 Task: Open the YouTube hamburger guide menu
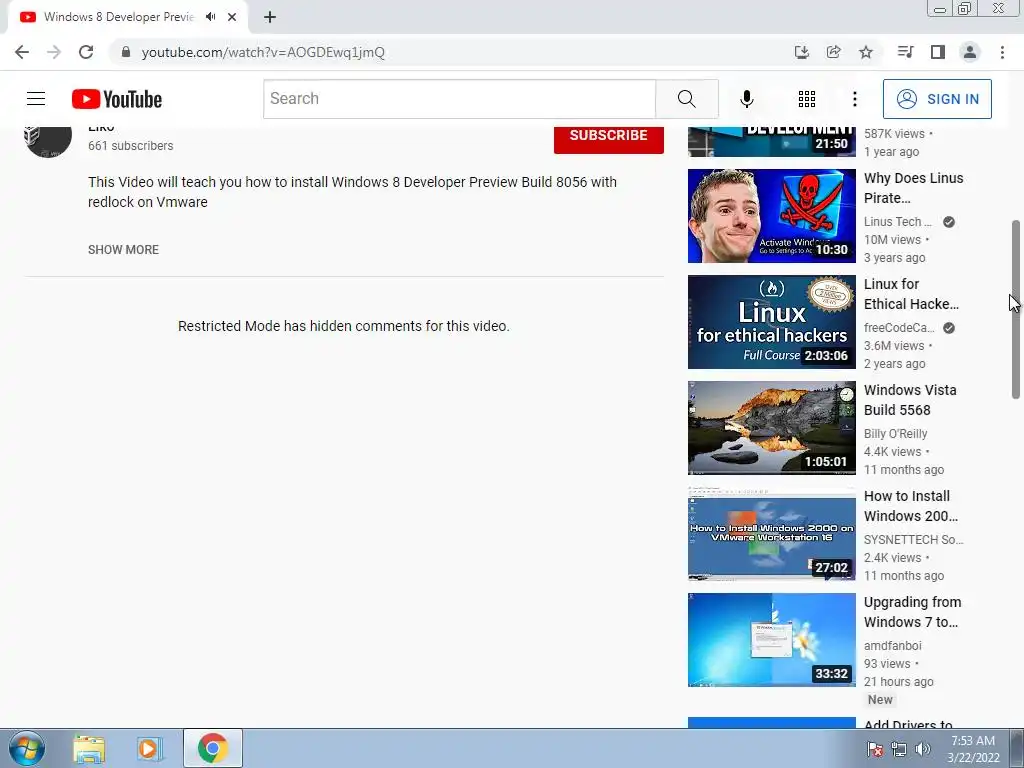36,99
